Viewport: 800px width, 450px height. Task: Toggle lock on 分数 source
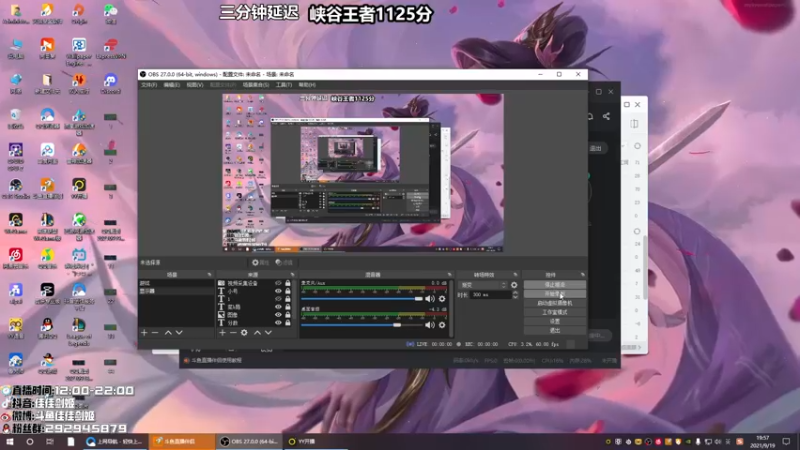pos(288,322)
